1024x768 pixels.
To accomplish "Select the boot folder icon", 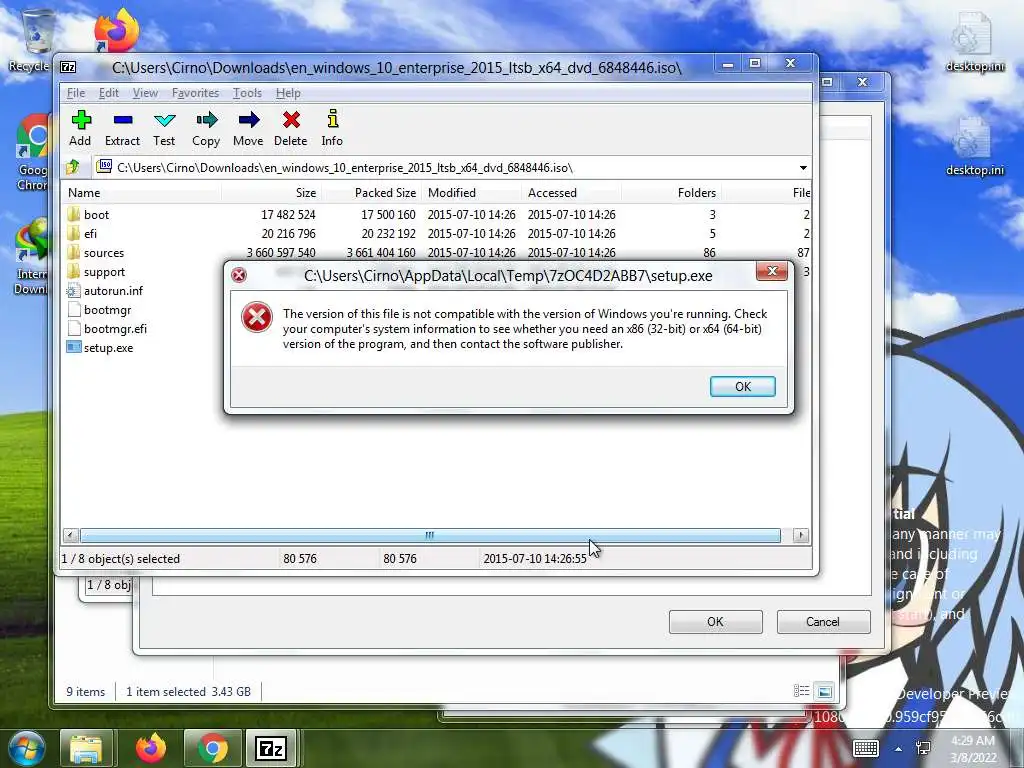I will coord(73,214).
